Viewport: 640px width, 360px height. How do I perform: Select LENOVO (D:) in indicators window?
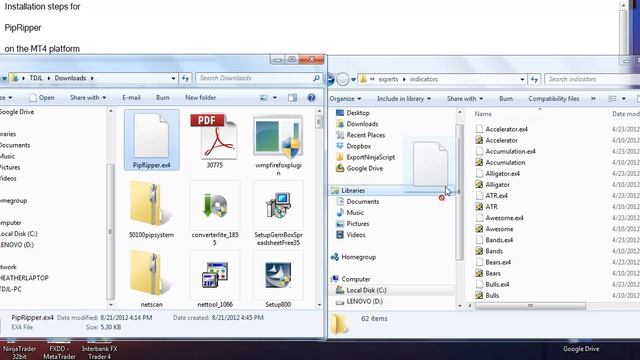359,301
